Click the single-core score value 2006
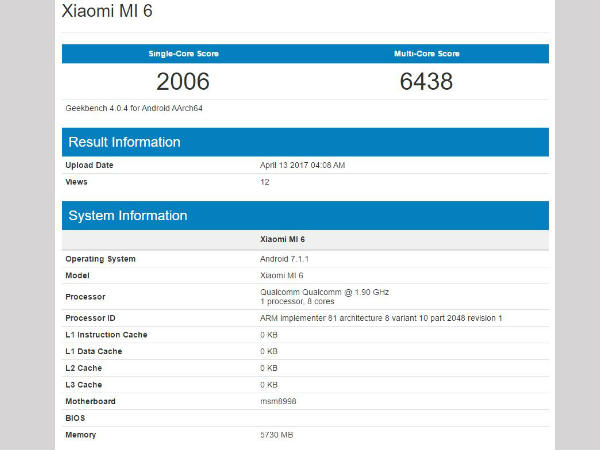This screenshot has height=450, width=600. (x=183, y=81)
